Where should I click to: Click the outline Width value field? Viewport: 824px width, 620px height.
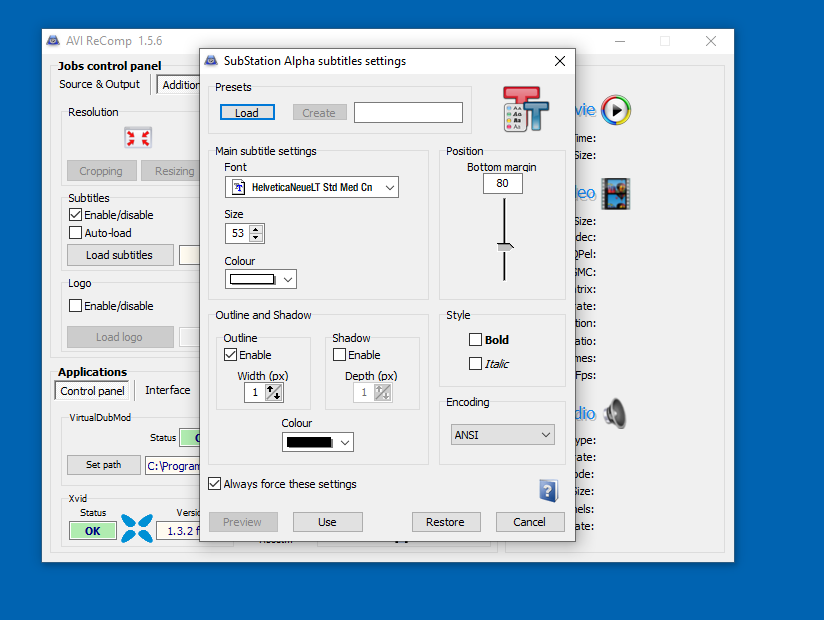click(255, 392)
